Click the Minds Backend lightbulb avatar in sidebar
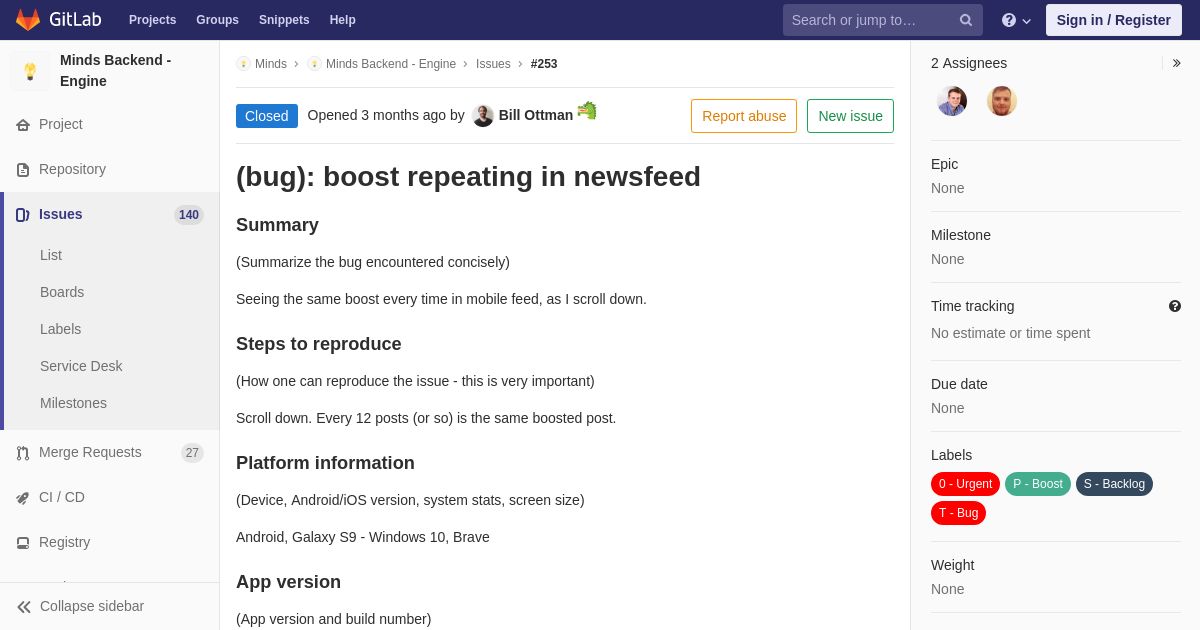This screenshot has height=630, width=1200. point(30,71)
